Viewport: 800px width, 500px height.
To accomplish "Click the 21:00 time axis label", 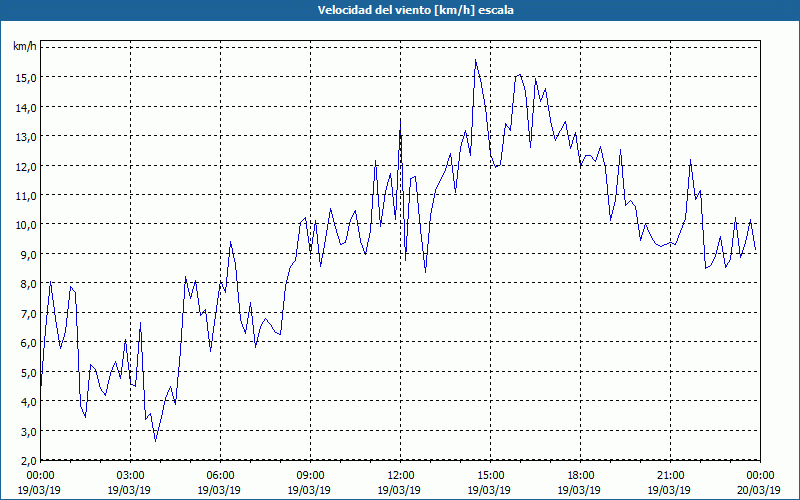I will click(670, 476).
